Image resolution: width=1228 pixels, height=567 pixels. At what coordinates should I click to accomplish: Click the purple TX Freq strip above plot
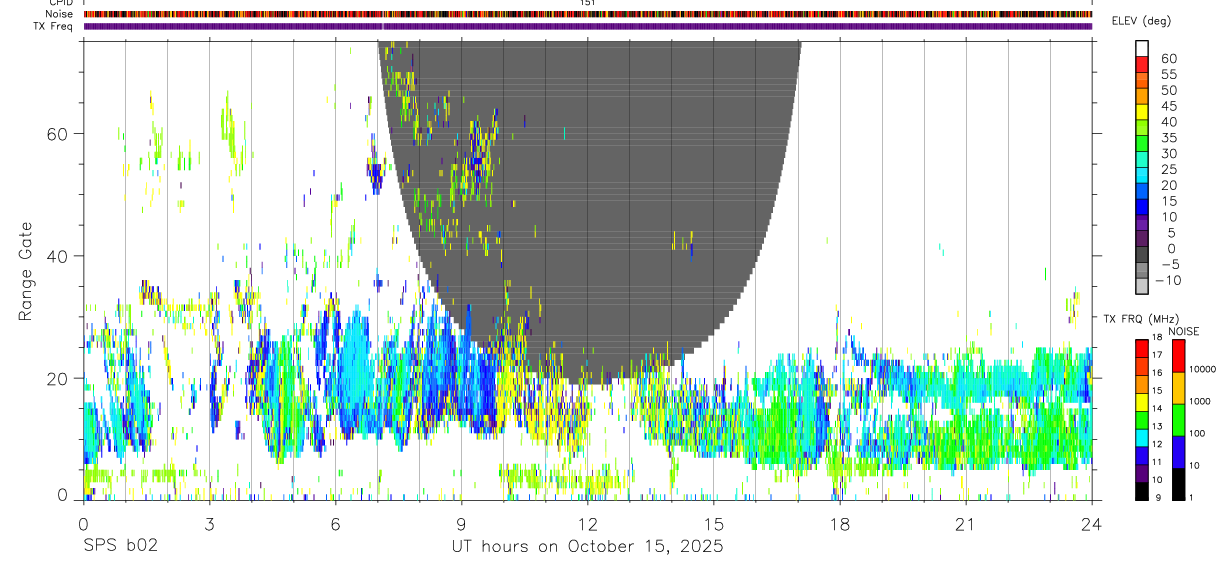point(587,26)
